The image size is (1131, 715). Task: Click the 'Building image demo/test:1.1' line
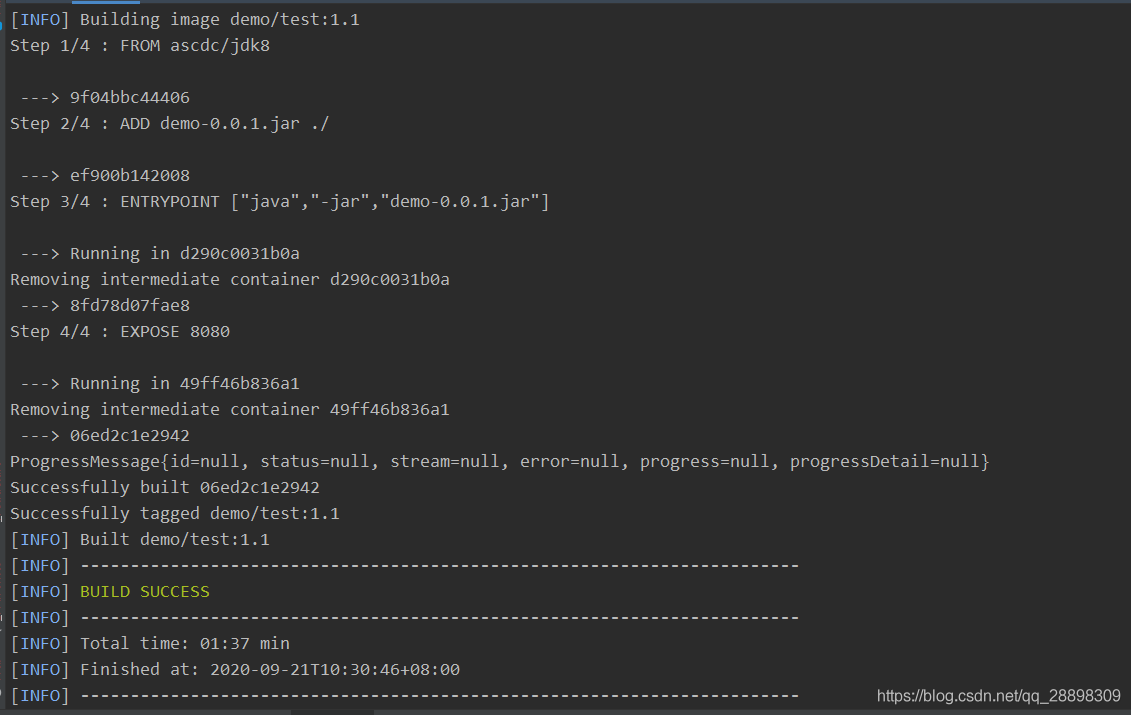[185, 20]
